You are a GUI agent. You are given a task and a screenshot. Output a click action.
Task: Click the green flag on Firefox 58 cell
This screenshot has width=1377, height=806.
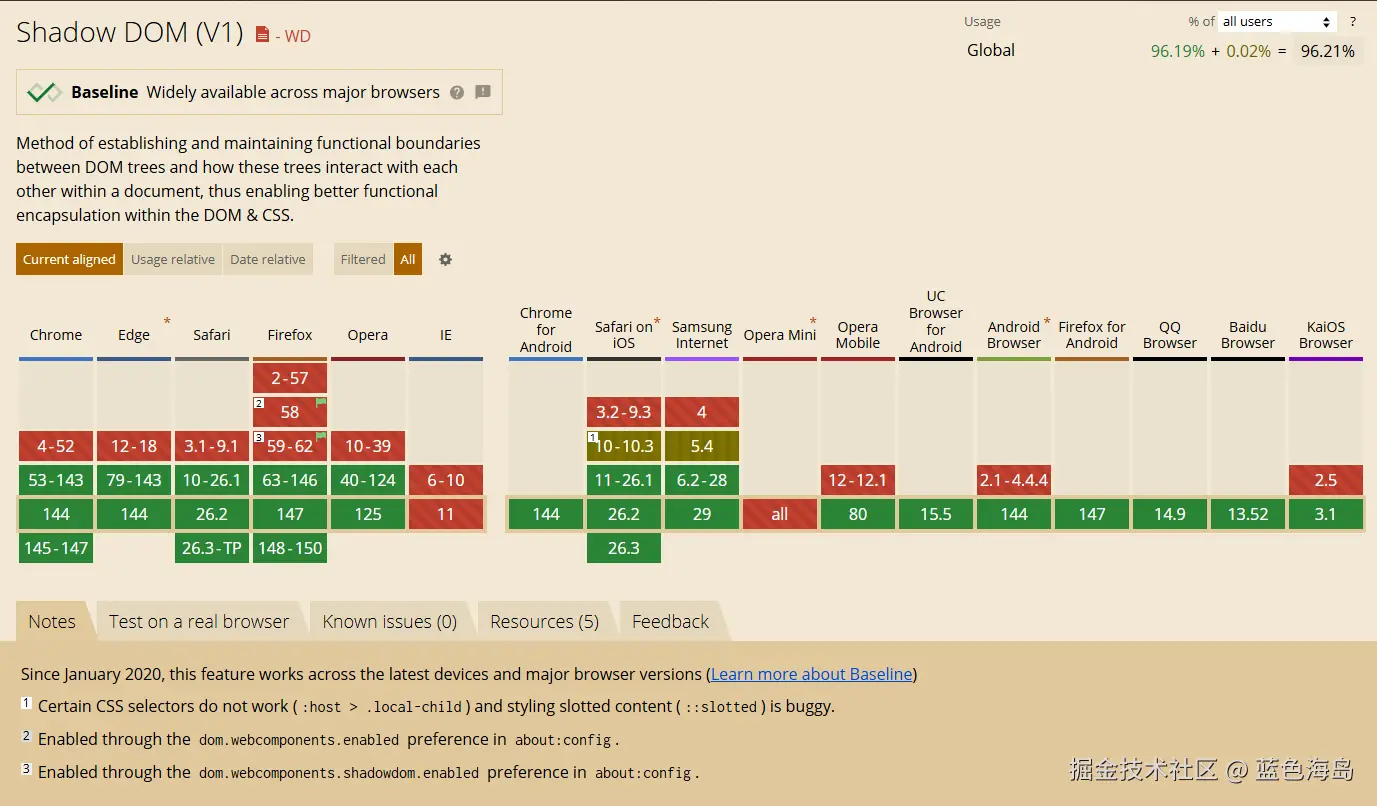click(x=321, y=402)
